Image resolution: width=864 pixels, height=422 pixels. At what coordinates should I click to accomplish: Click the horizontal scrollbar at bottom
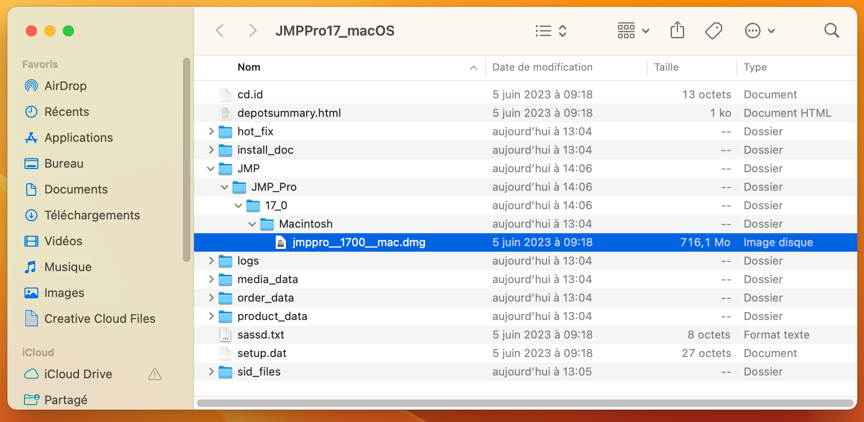[520, 403]
